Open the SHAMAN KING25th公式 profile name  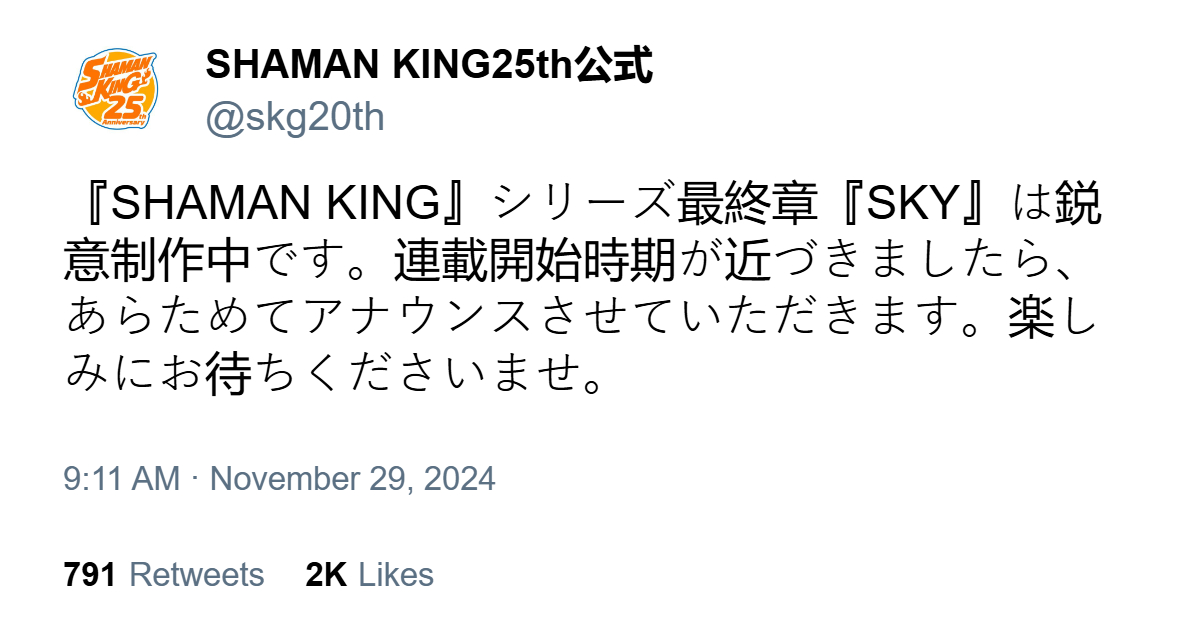point(429,66)
